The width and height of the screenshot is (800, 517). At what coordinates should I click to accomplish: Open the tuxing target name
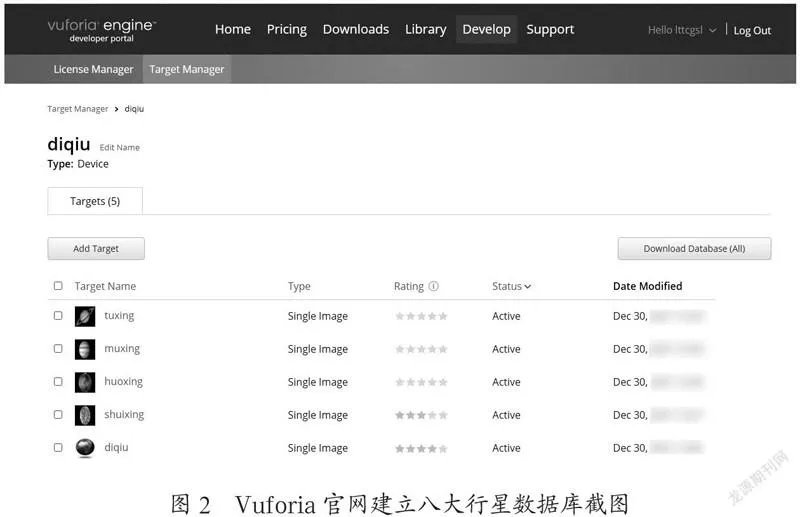tap(119, 315)
